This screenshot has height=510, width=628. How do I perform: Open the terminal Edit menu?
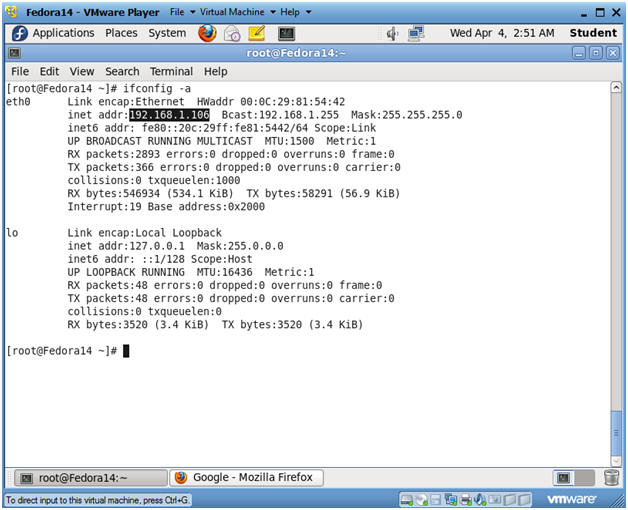pos(49,71)
